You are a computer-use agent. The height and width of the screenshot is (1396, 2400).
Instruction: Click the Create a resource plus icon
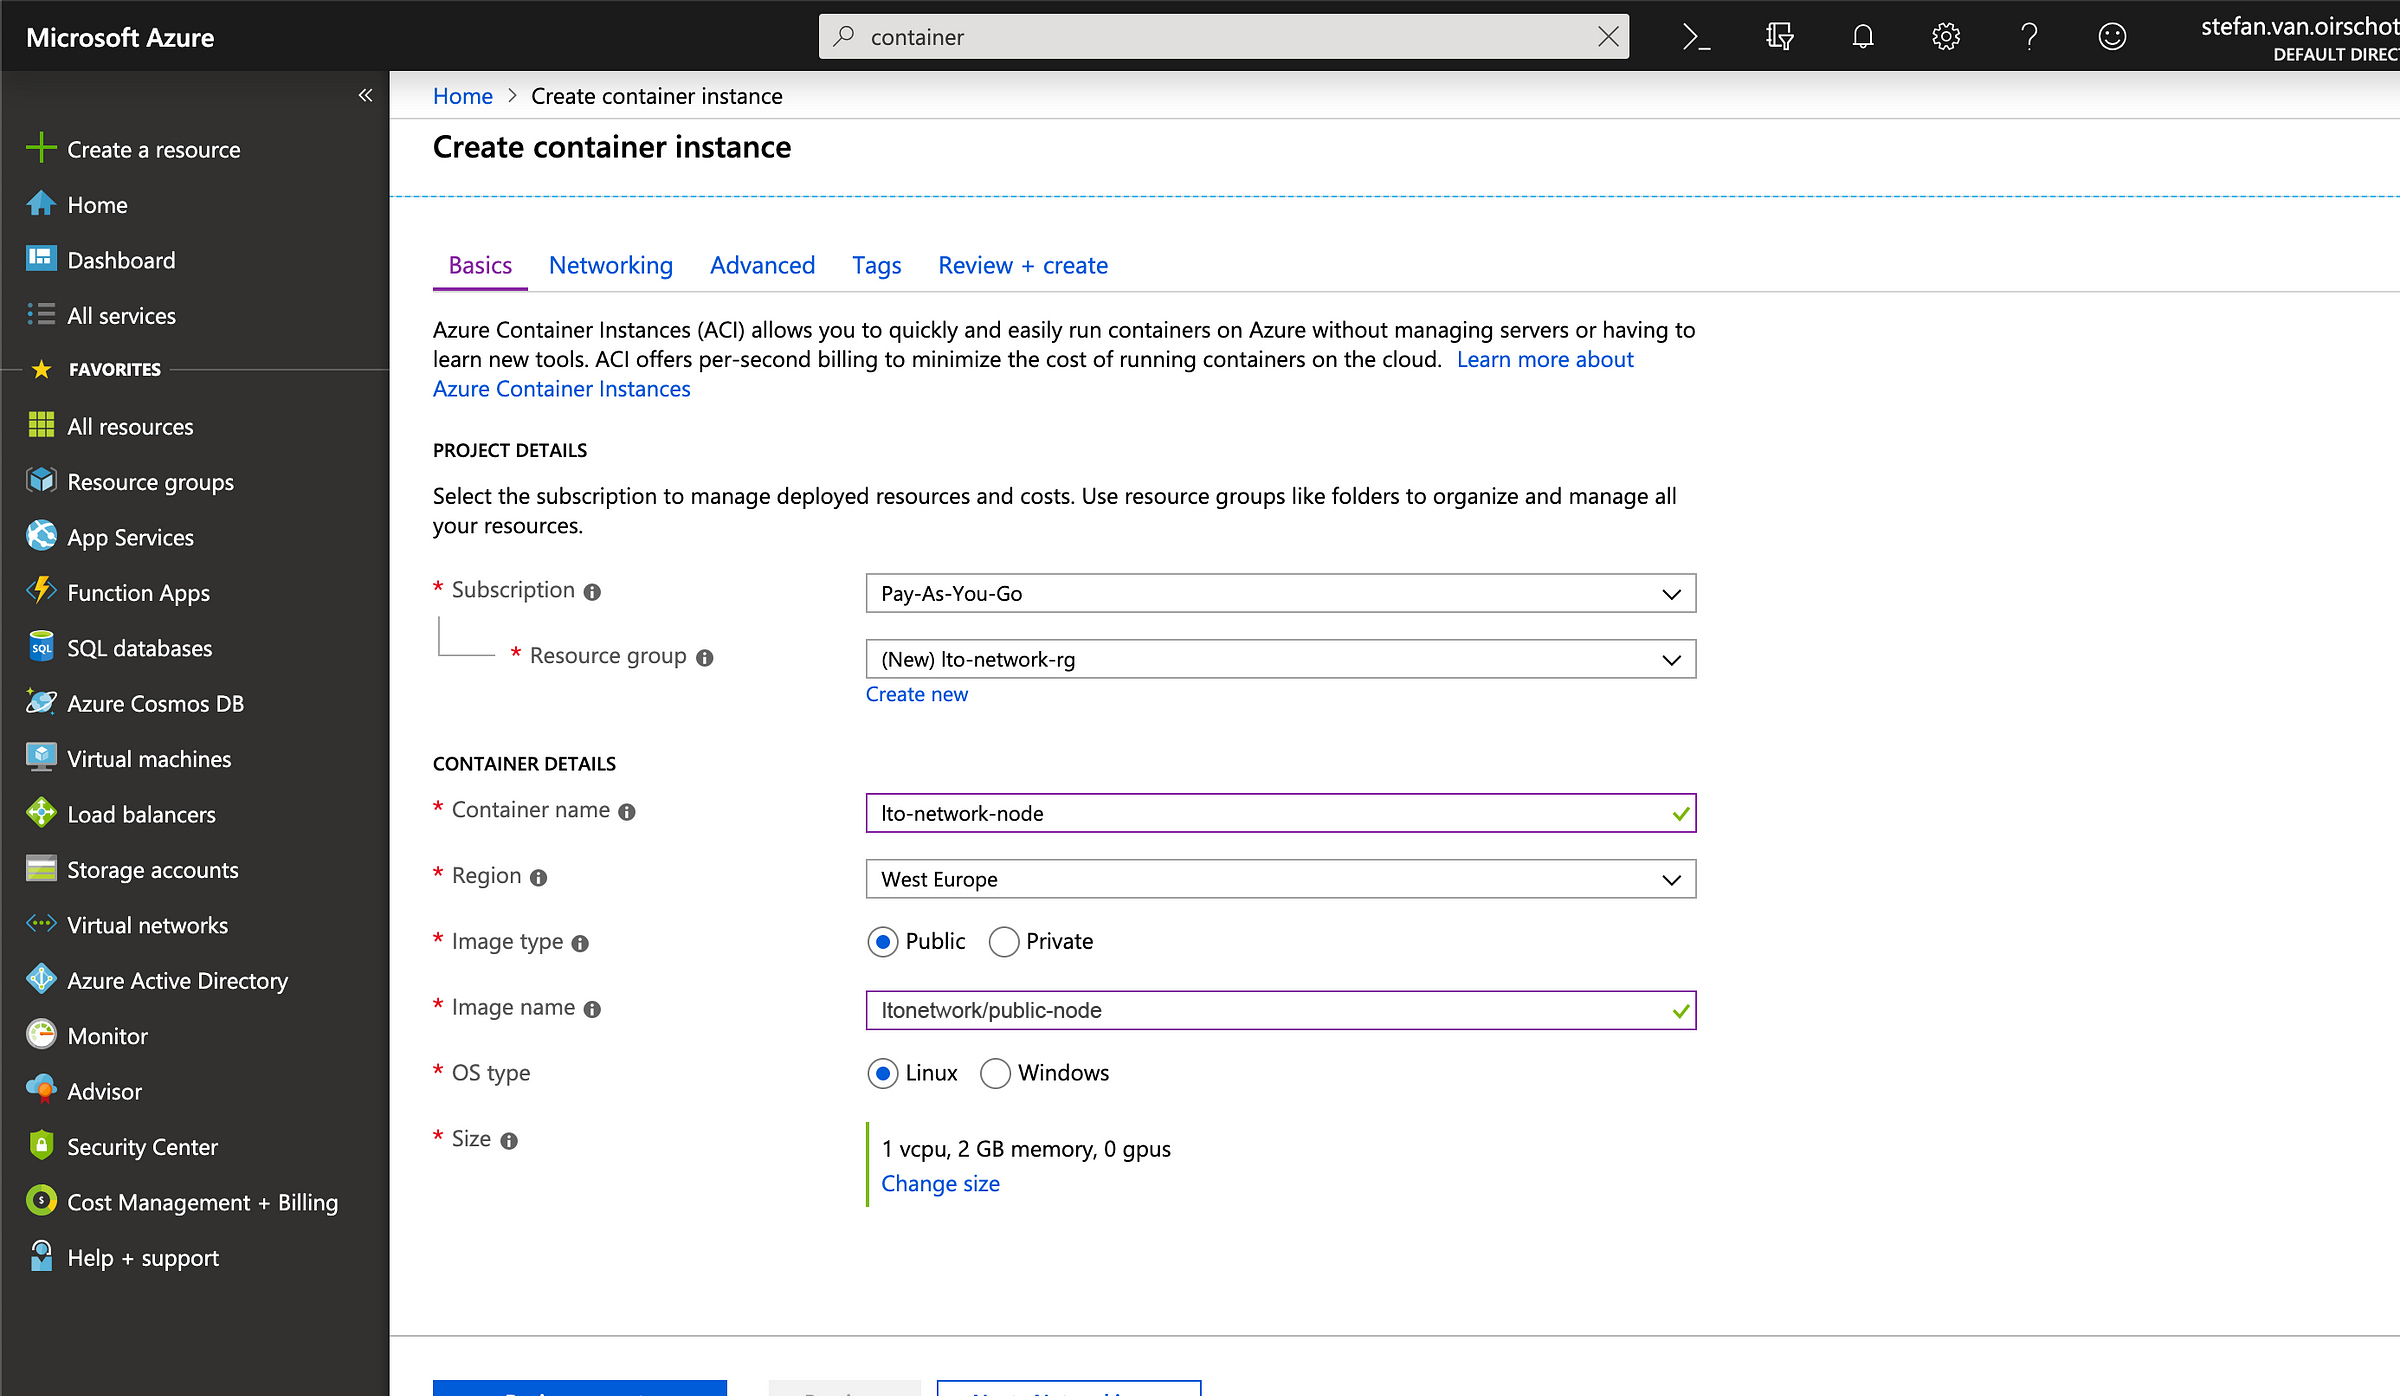41,148
